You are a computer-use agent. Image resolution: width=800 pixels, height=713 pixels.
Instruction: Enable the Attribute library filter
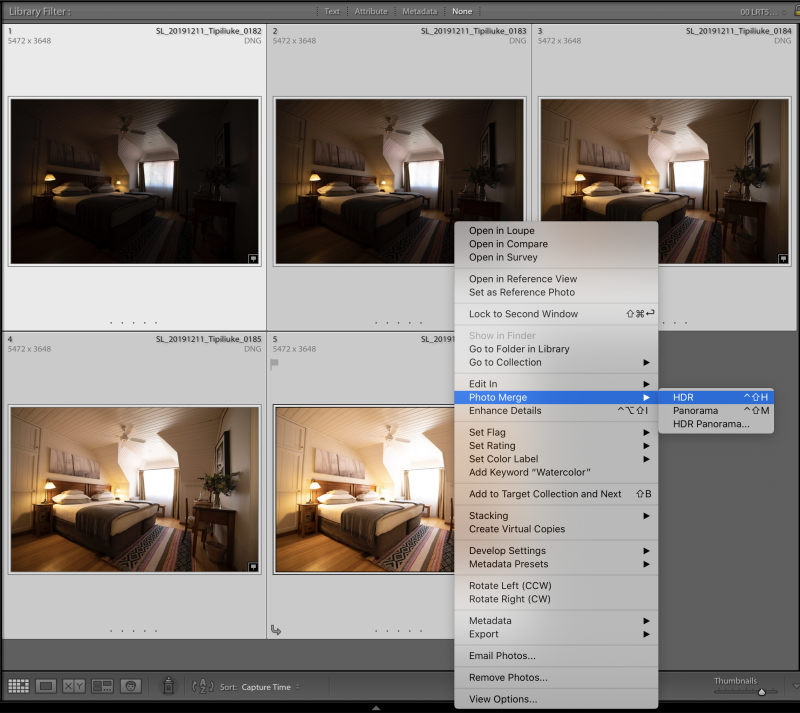click(370, 11)
